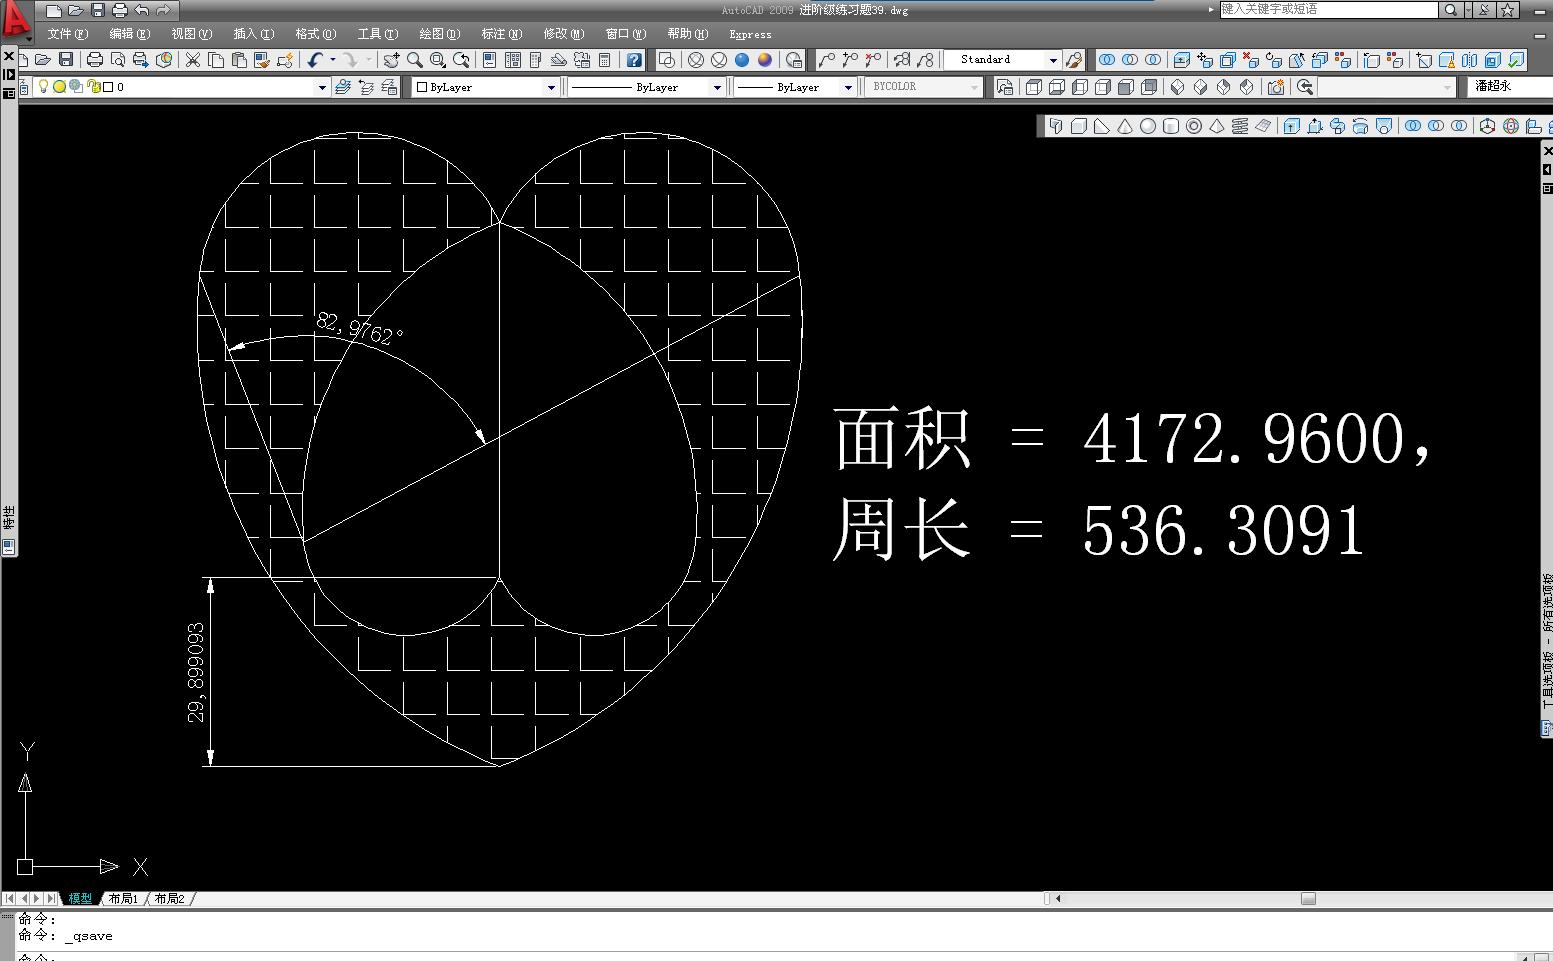This screenshot has width=1553, height=961.
Task: Click the 29.899093 vertical dimension text
Action: [196, 672]
